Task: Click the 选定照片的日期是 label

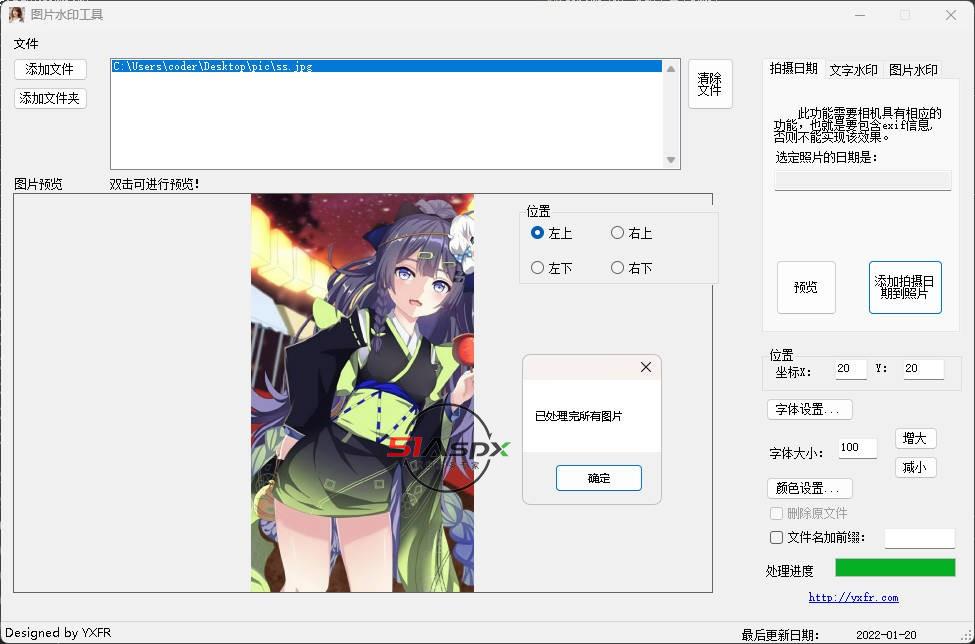Action: coord(826,158)
